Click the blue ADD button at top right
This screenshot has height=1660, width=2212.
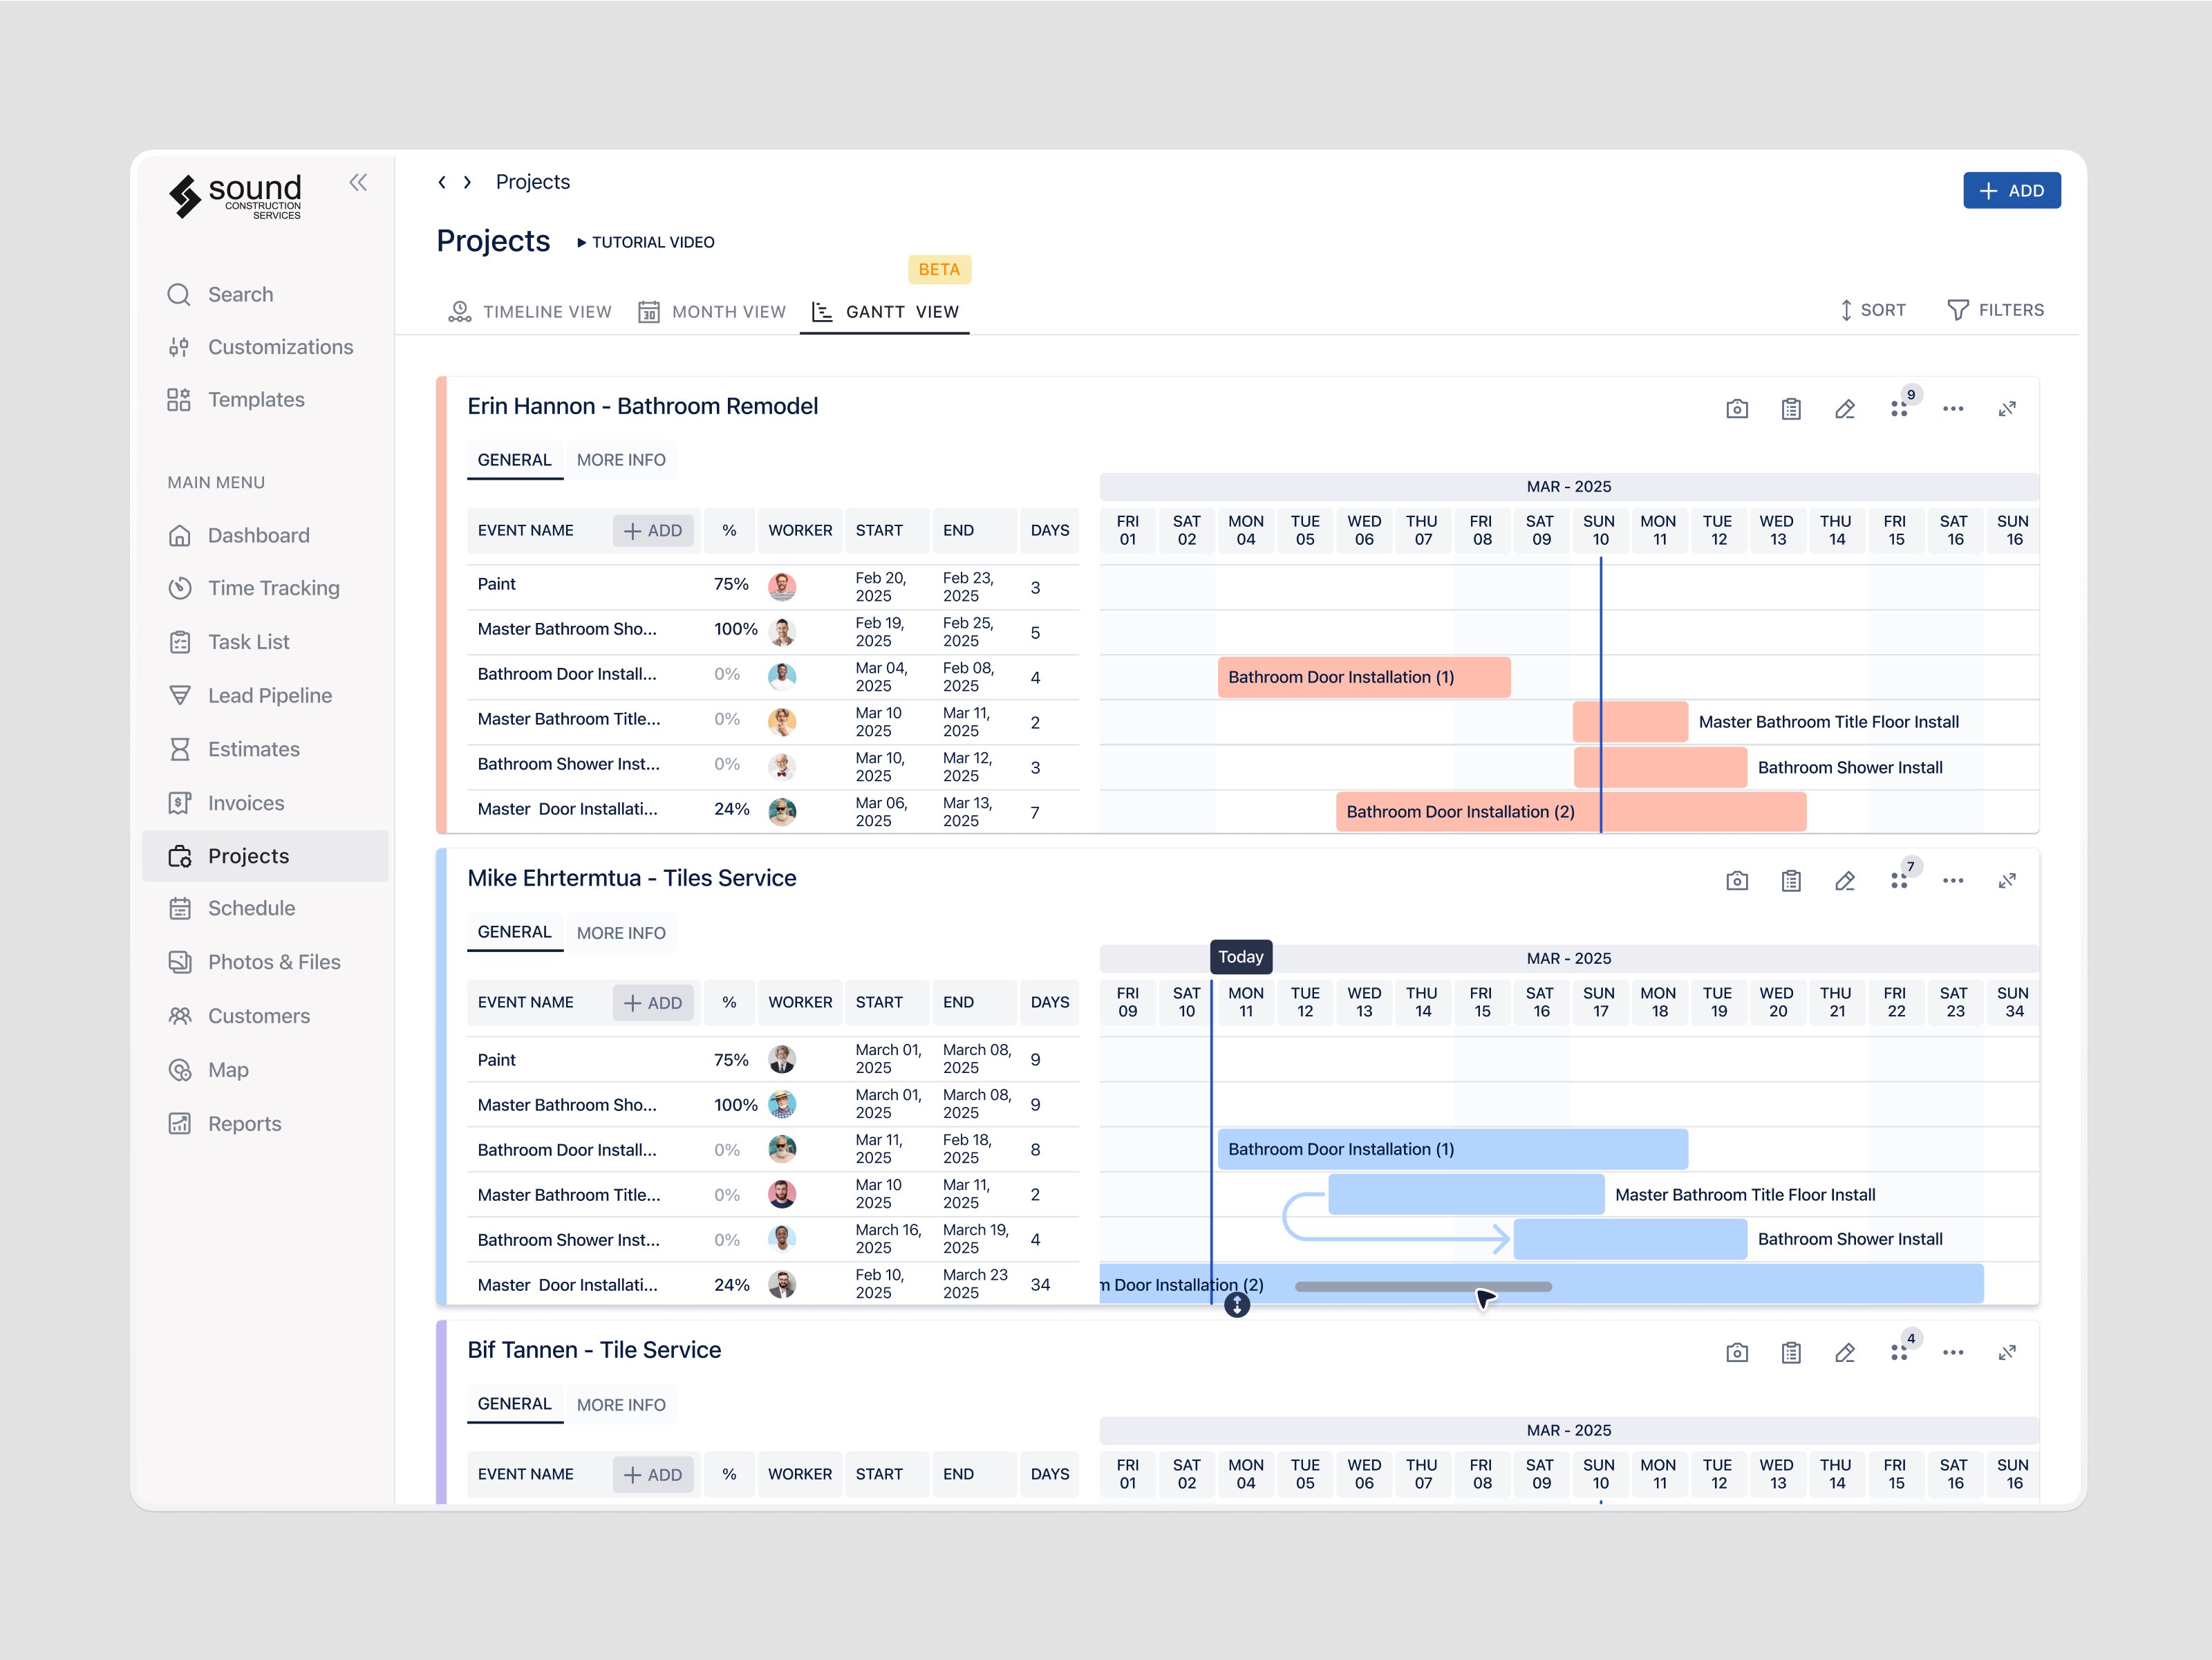pos(2012,191)
